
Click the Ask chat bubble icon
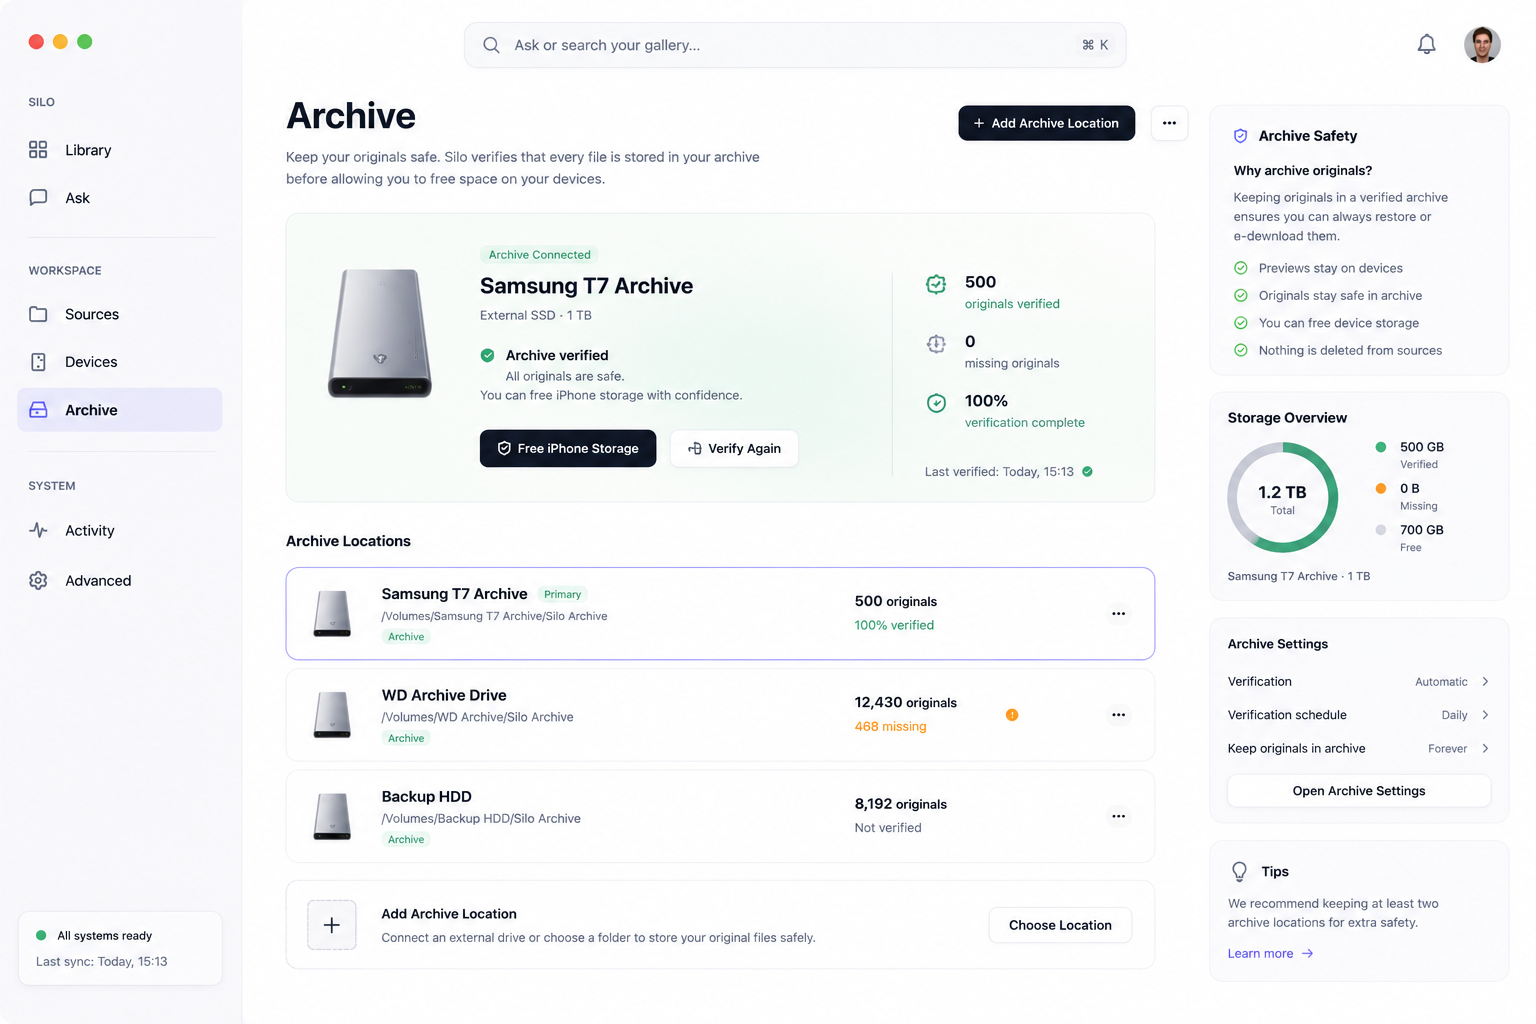point(38,198)
